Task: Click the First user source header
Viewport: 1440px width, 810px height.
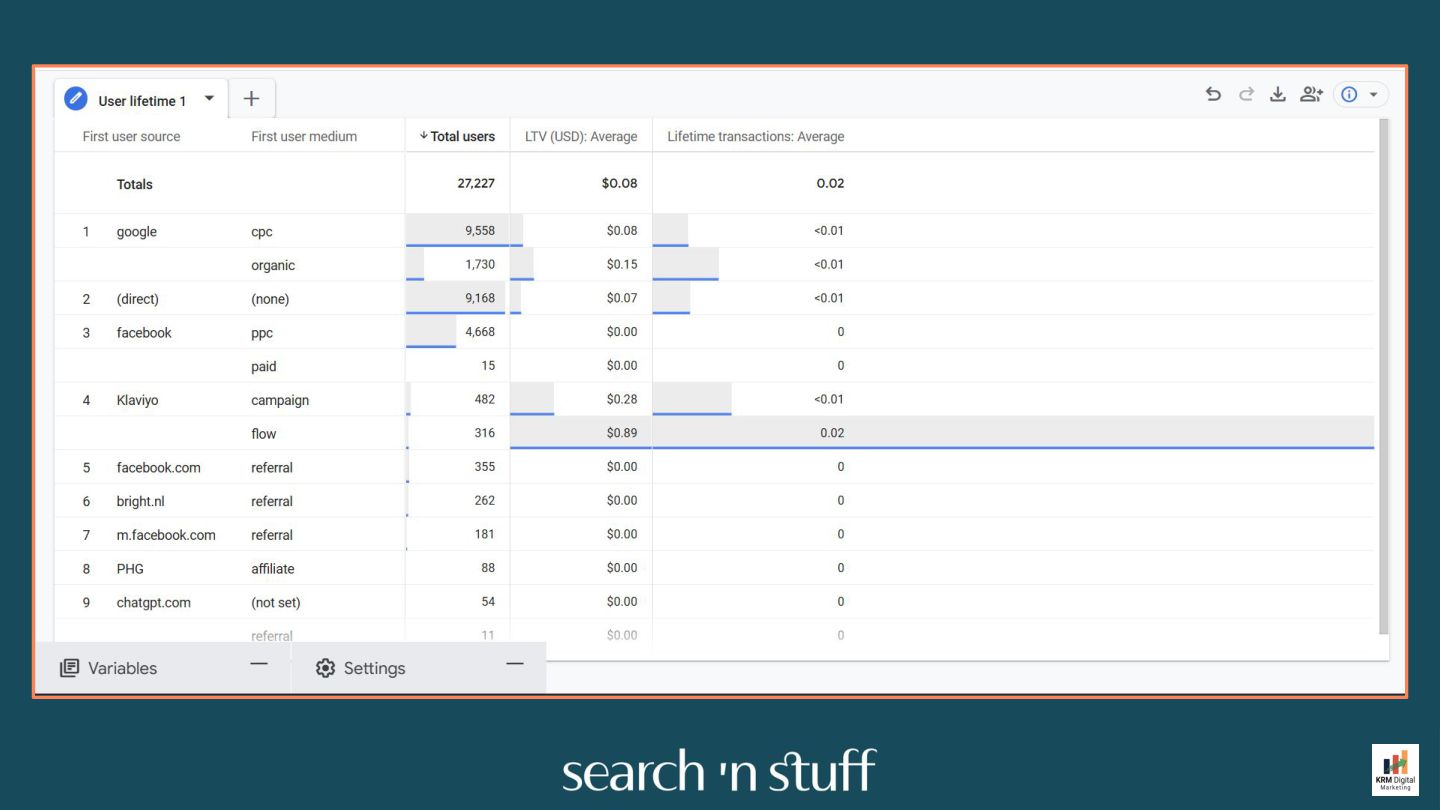Action: pyautogui.click(x=131, y=136)
